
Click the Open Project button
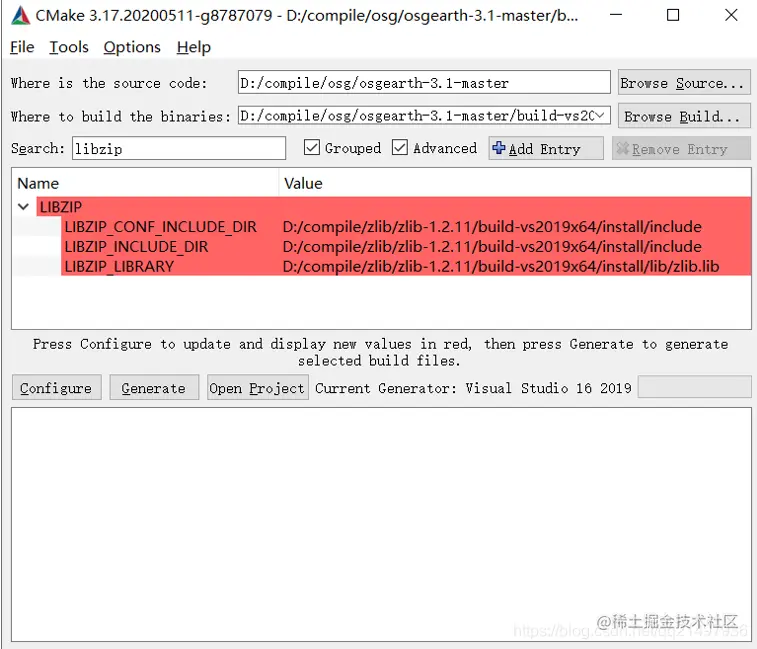coord(257,388)
